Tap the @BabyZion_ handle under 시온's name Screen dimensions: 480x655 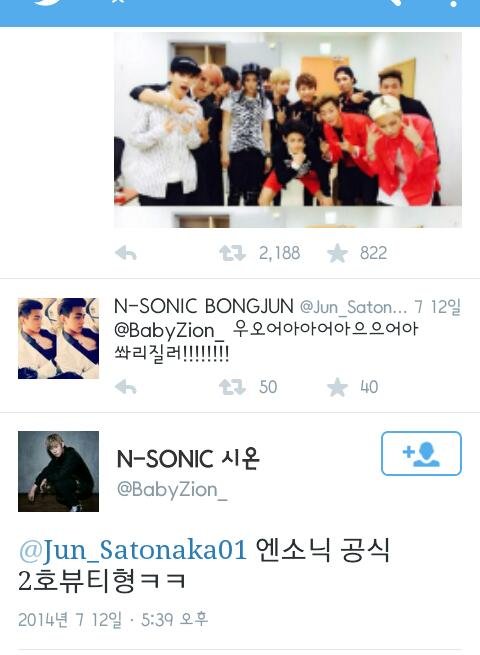pos(172,489)
